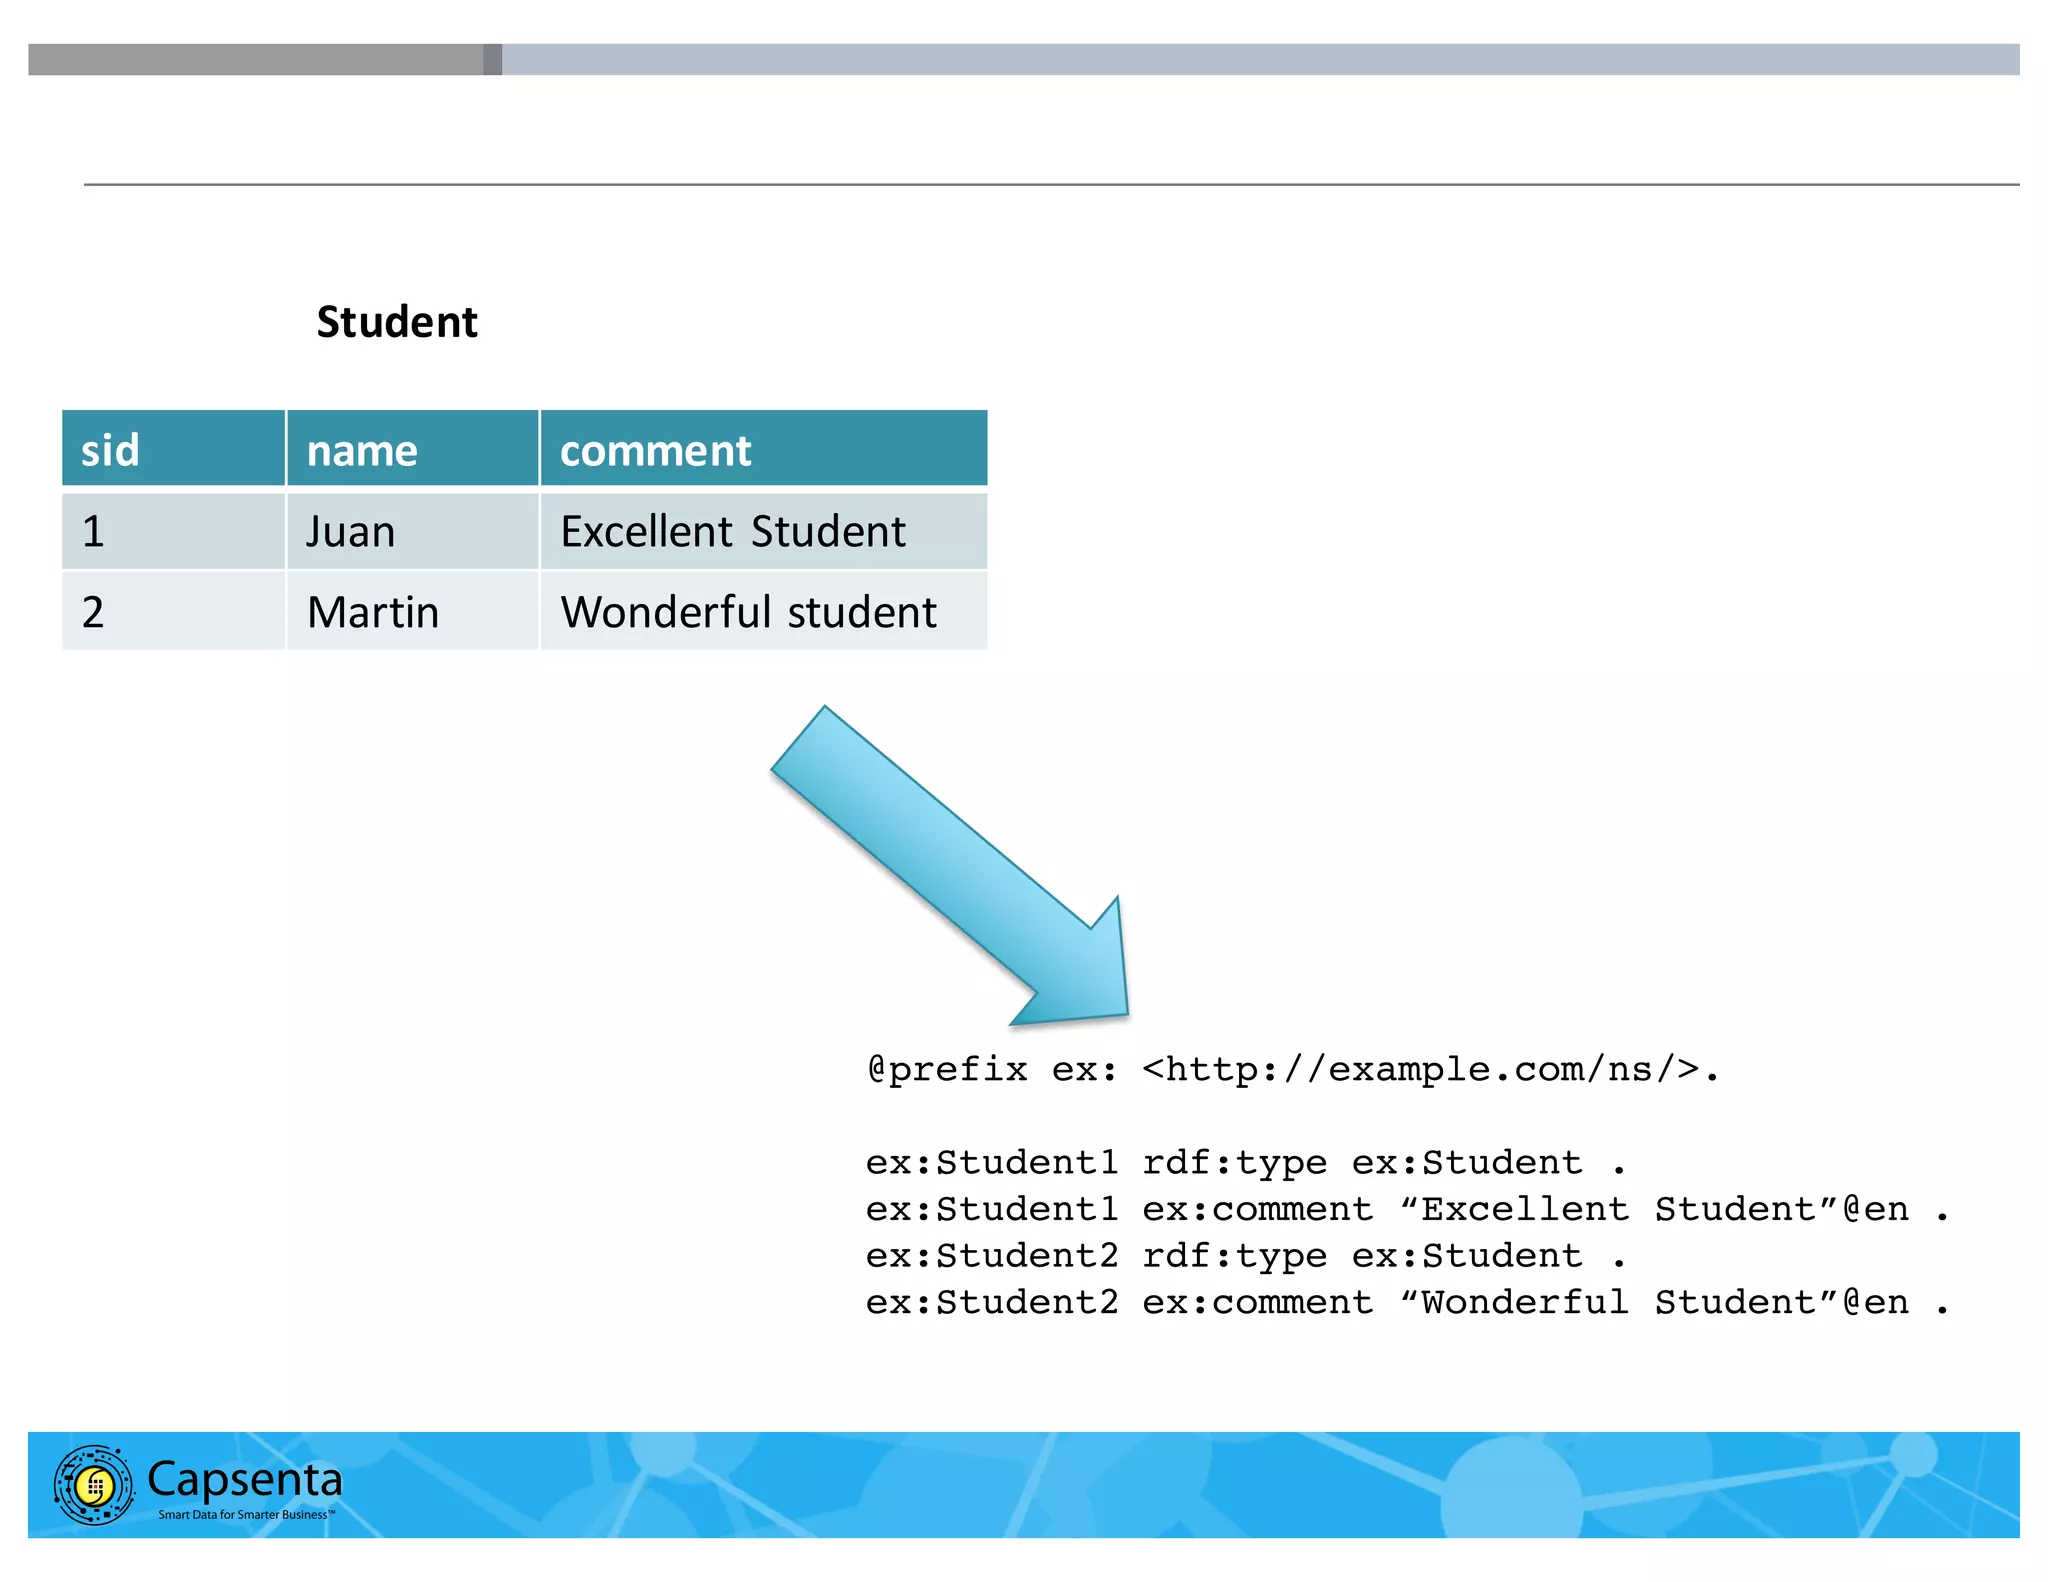This screenshot has height=1582, width=2048.
Task: Click the 'ex:Student2 rdf:type ex:Student' line
Action: click(1247, 1256)
